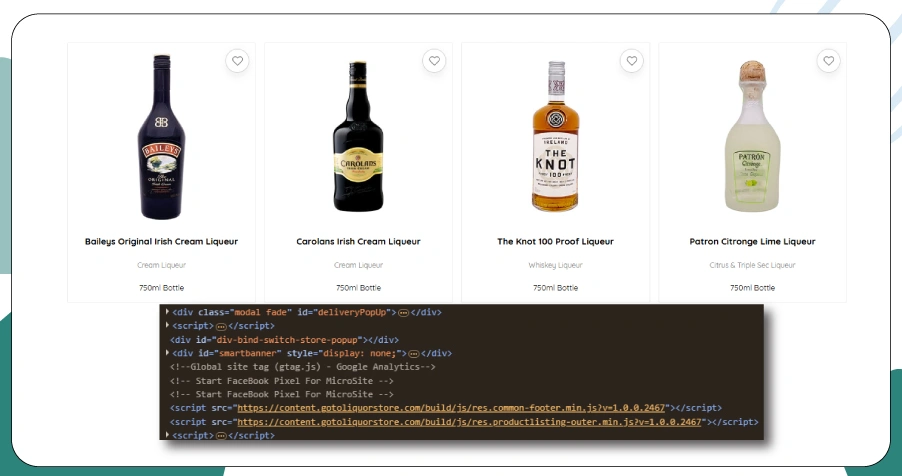
Task: Click the Patron Citronge bottle image
Action: pyautogui.click(x=752, y=137)
